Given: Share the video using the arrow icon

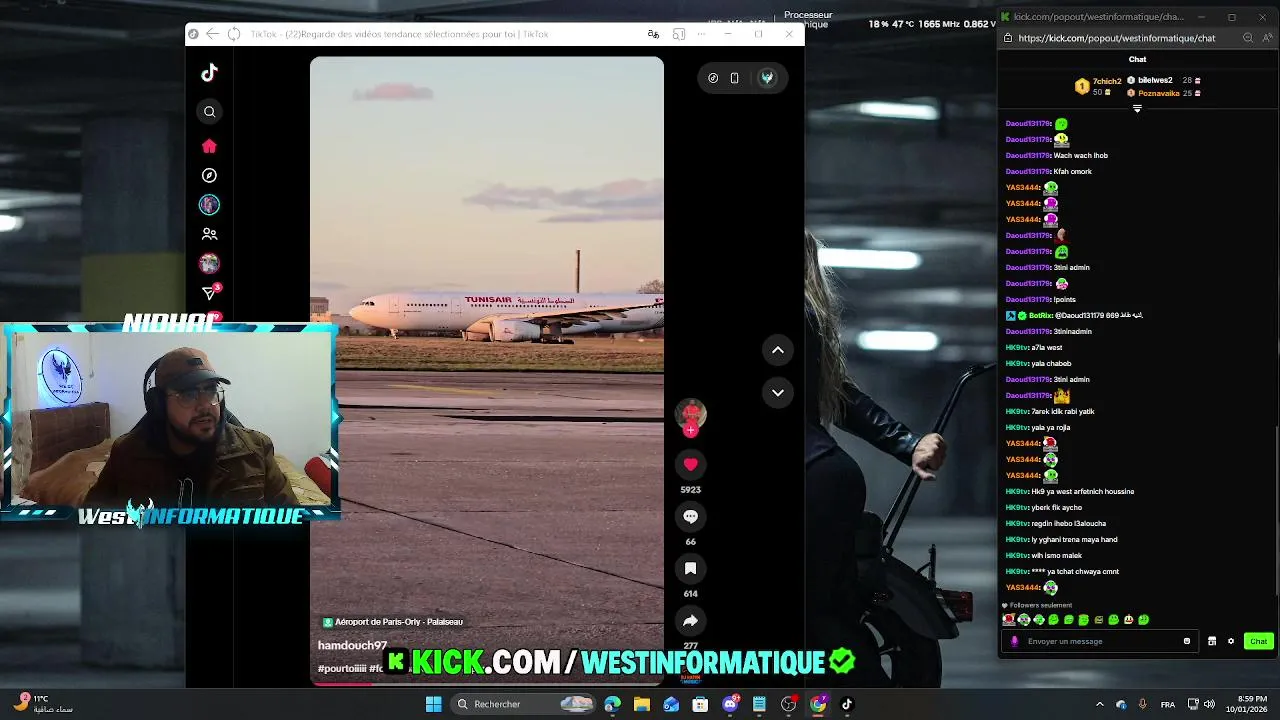Looking at the screenshot, I should coord(690,621).
